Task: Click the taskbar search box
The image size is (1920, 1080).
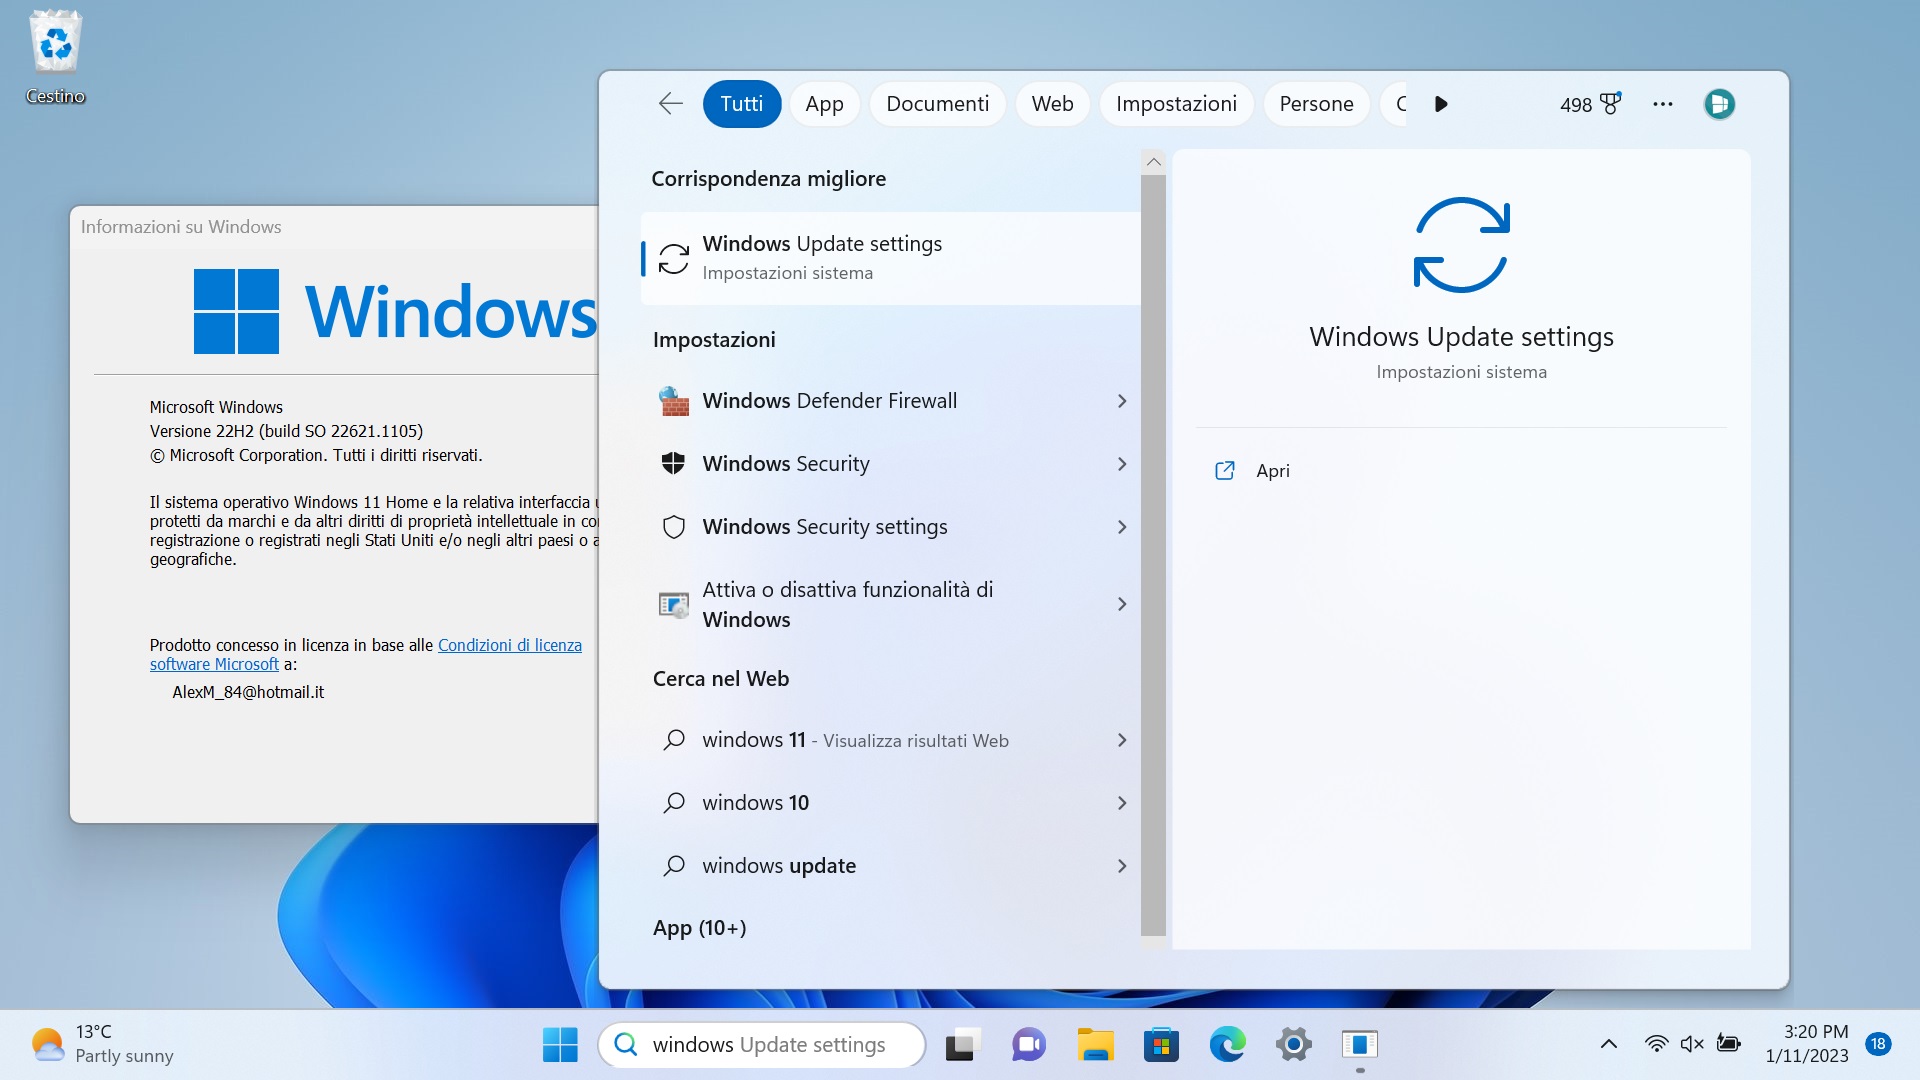Action: 762,1045
